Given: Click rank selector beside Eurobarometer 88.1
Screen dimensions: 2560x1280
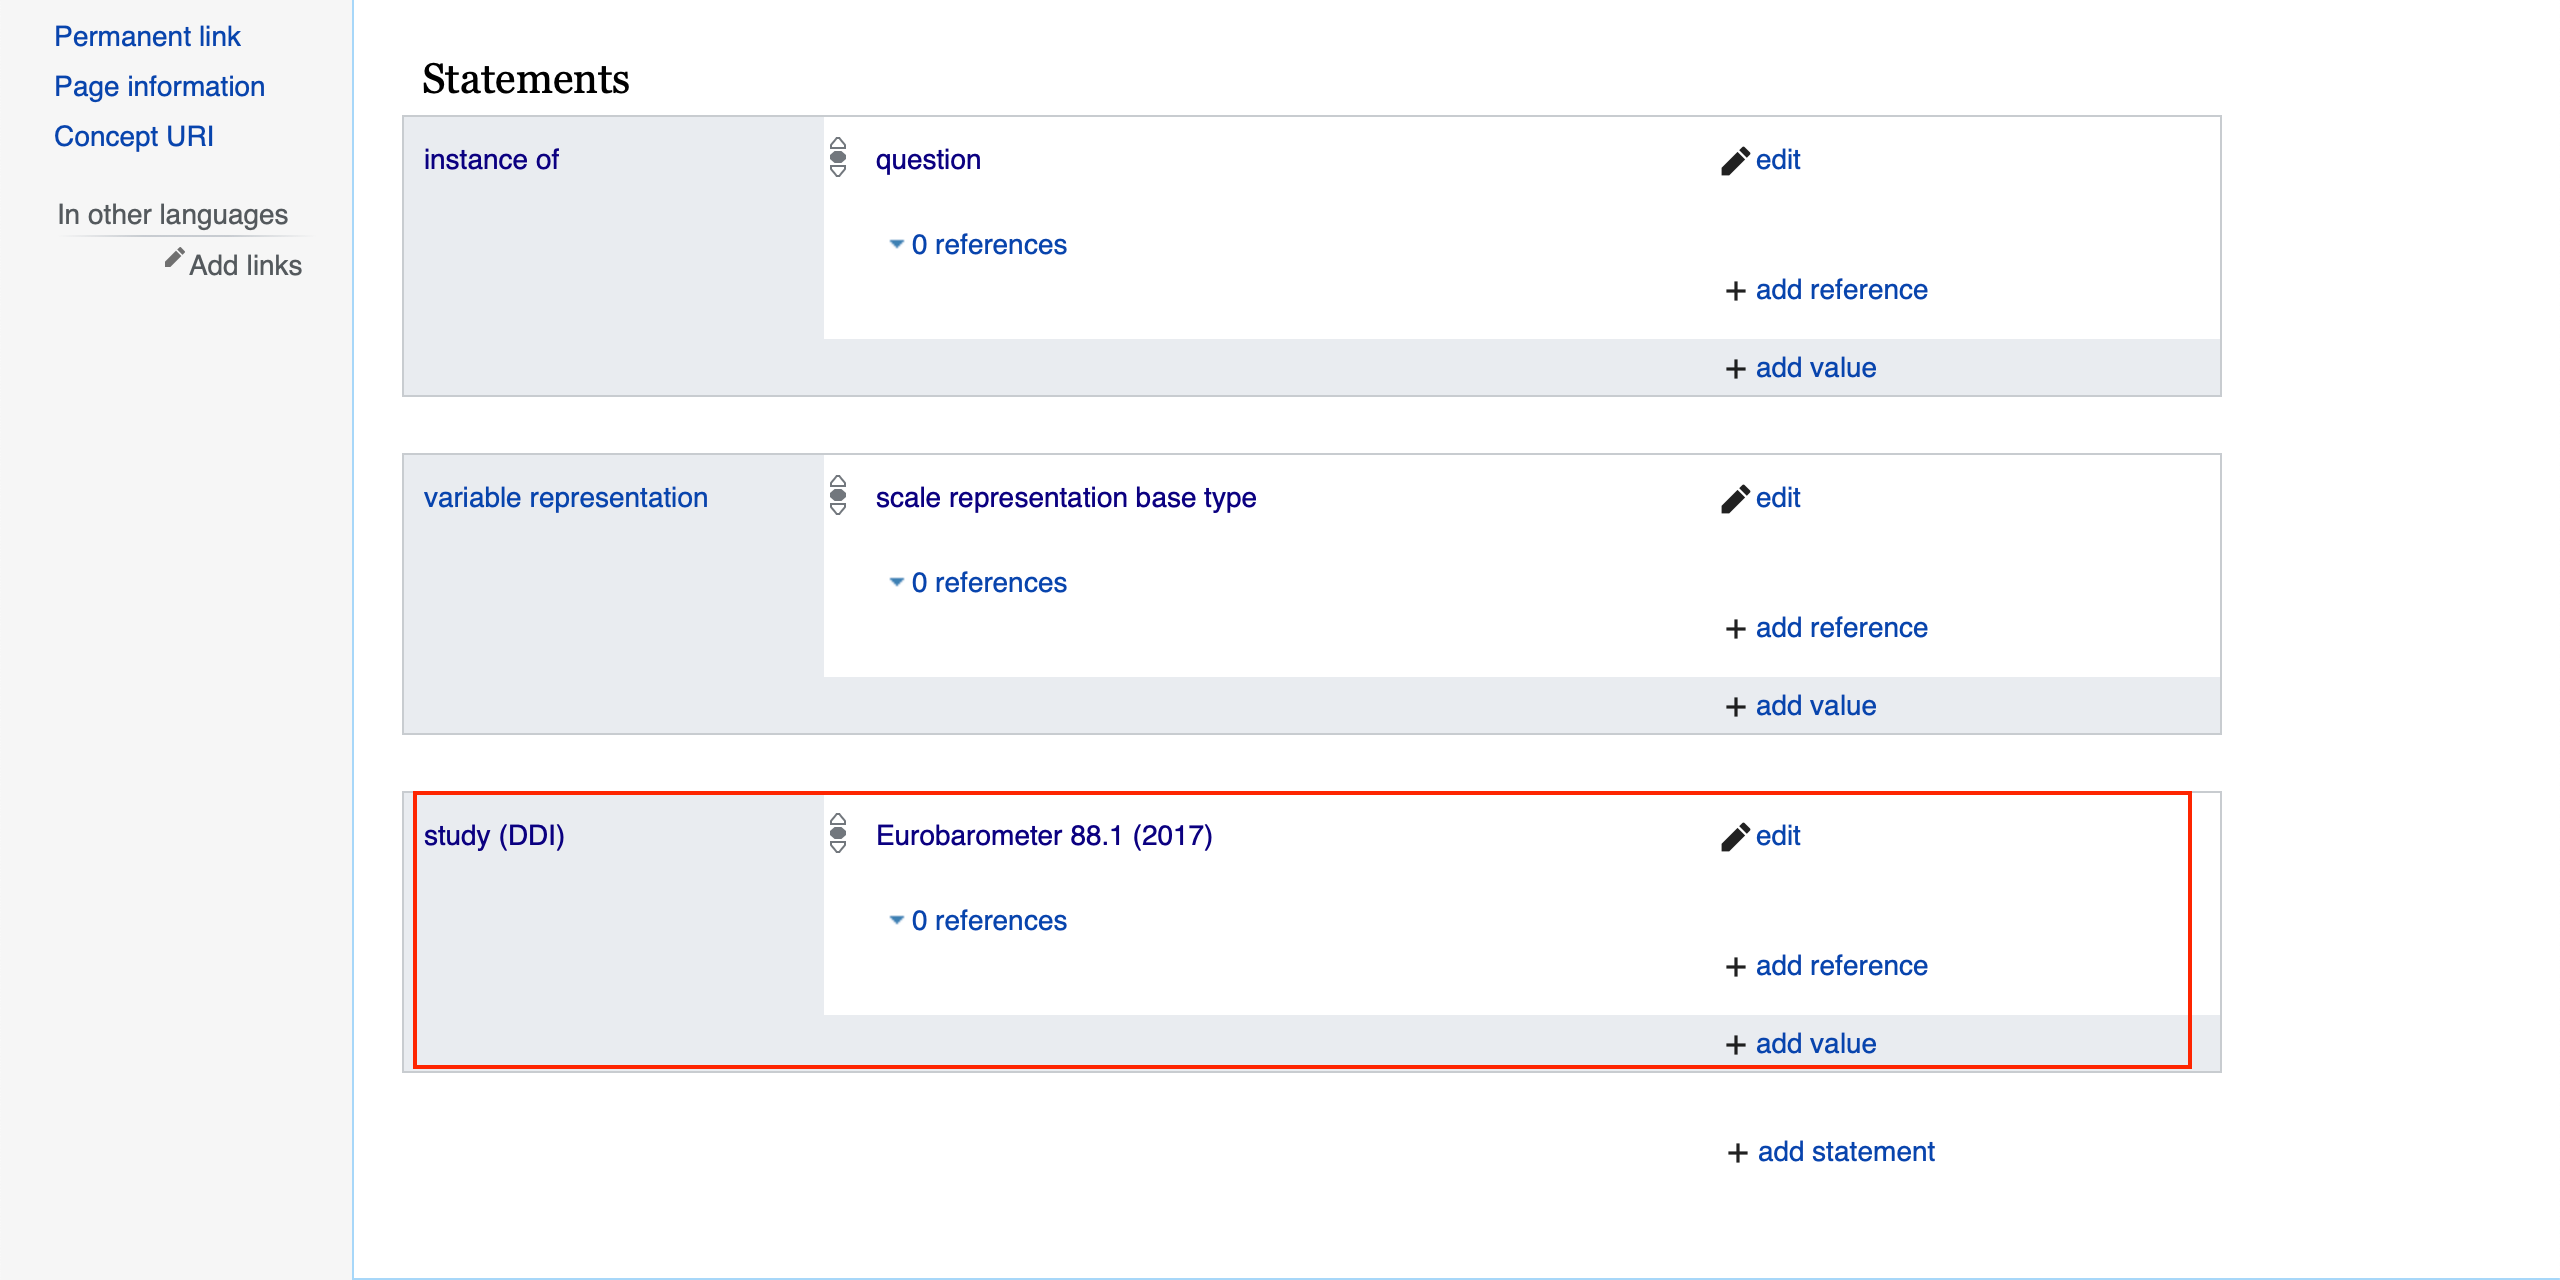Looking at the screenshot, I should [838, 834].
